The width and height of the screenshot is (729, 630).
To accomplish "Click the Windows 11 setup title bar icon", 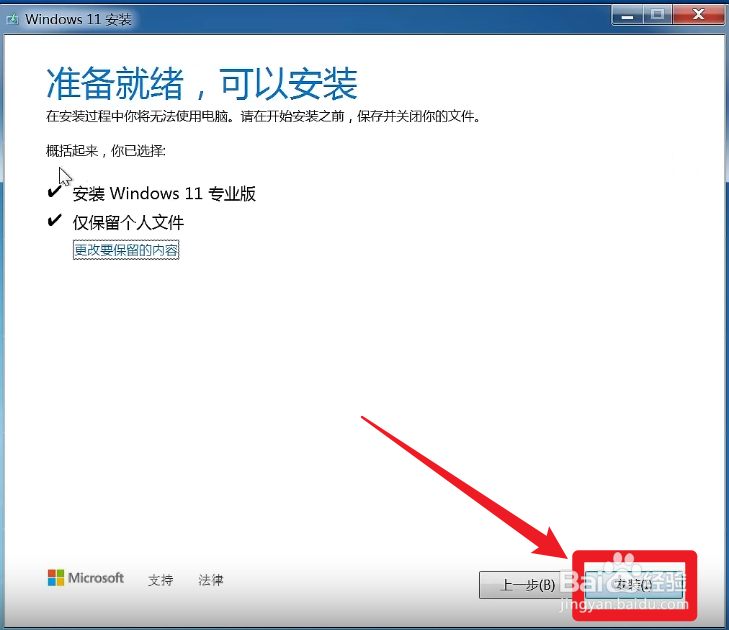I will coord(12,20).
